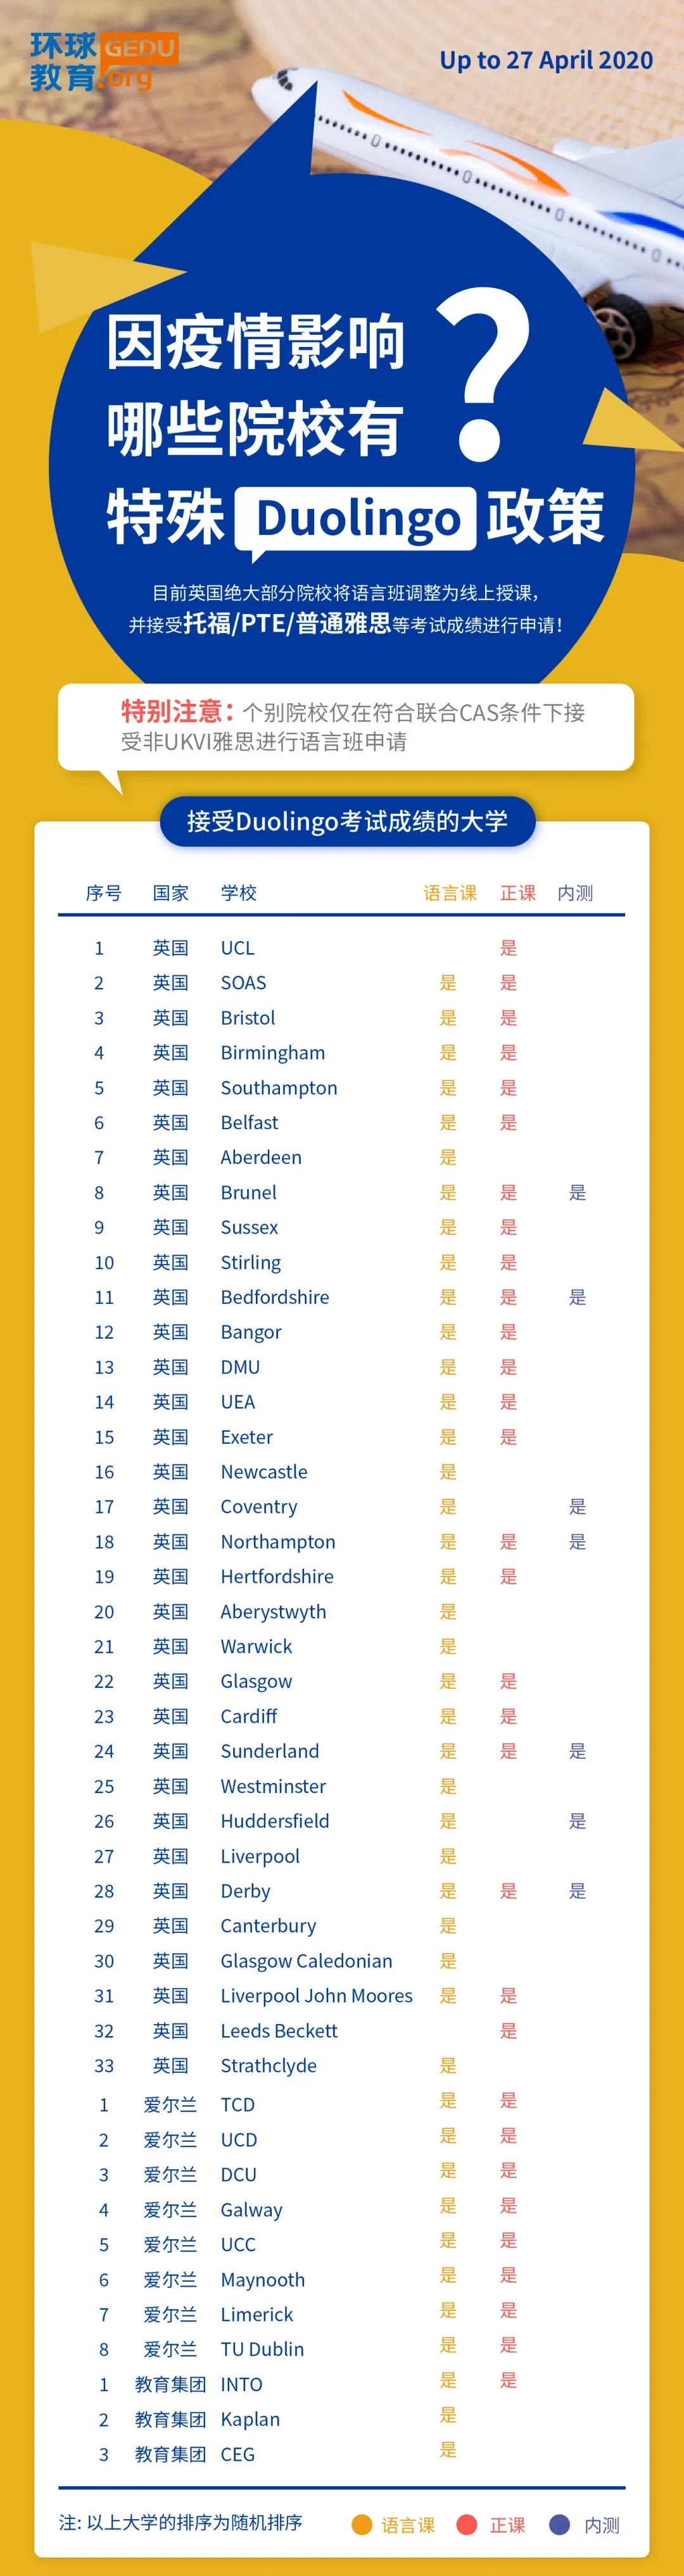Viewport: 684px width, 2576px height.
Task: Click the 接受Duolingo考试成绩的大学 banner
Action: click(347, 821)
